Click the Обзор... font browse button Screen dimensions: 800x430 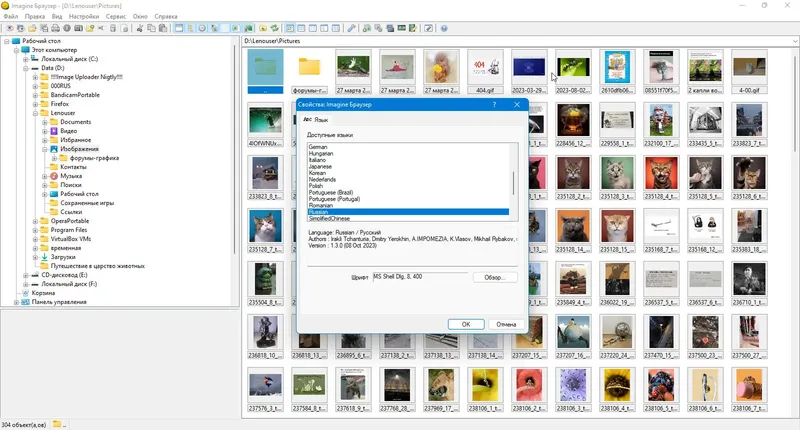(x=494, y=277)
